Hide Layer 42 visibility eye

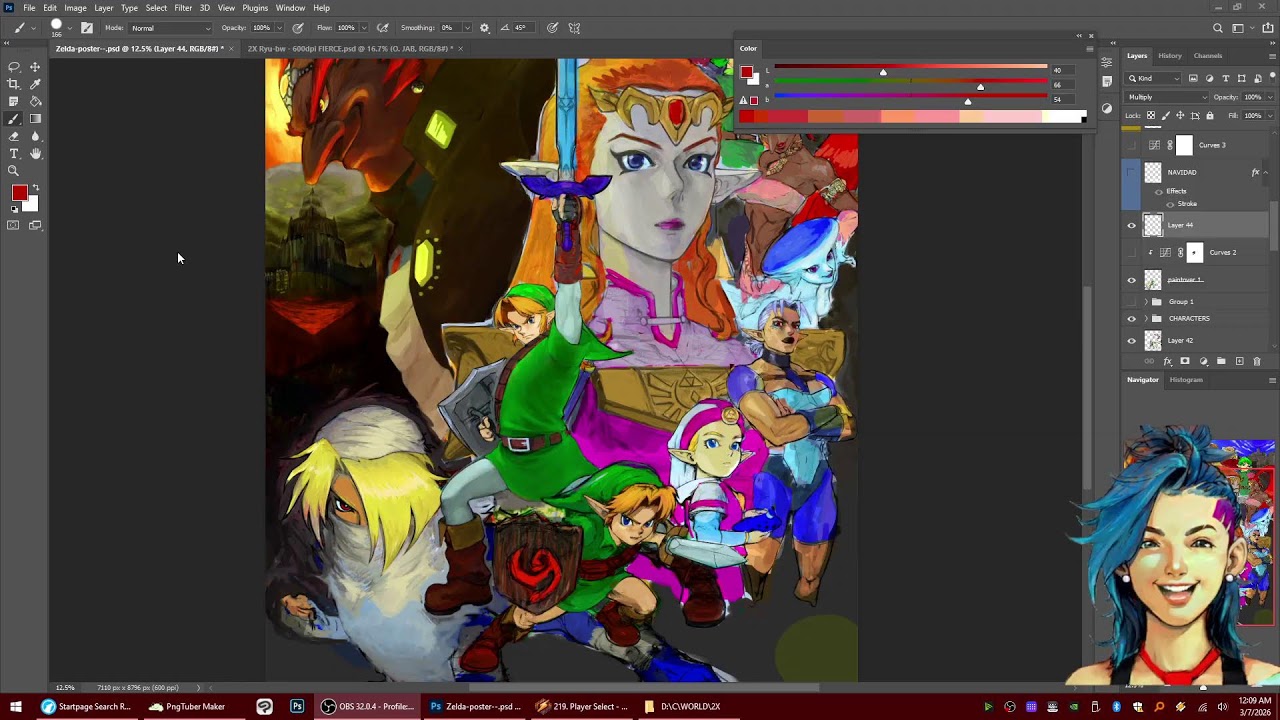(1132, 341)
